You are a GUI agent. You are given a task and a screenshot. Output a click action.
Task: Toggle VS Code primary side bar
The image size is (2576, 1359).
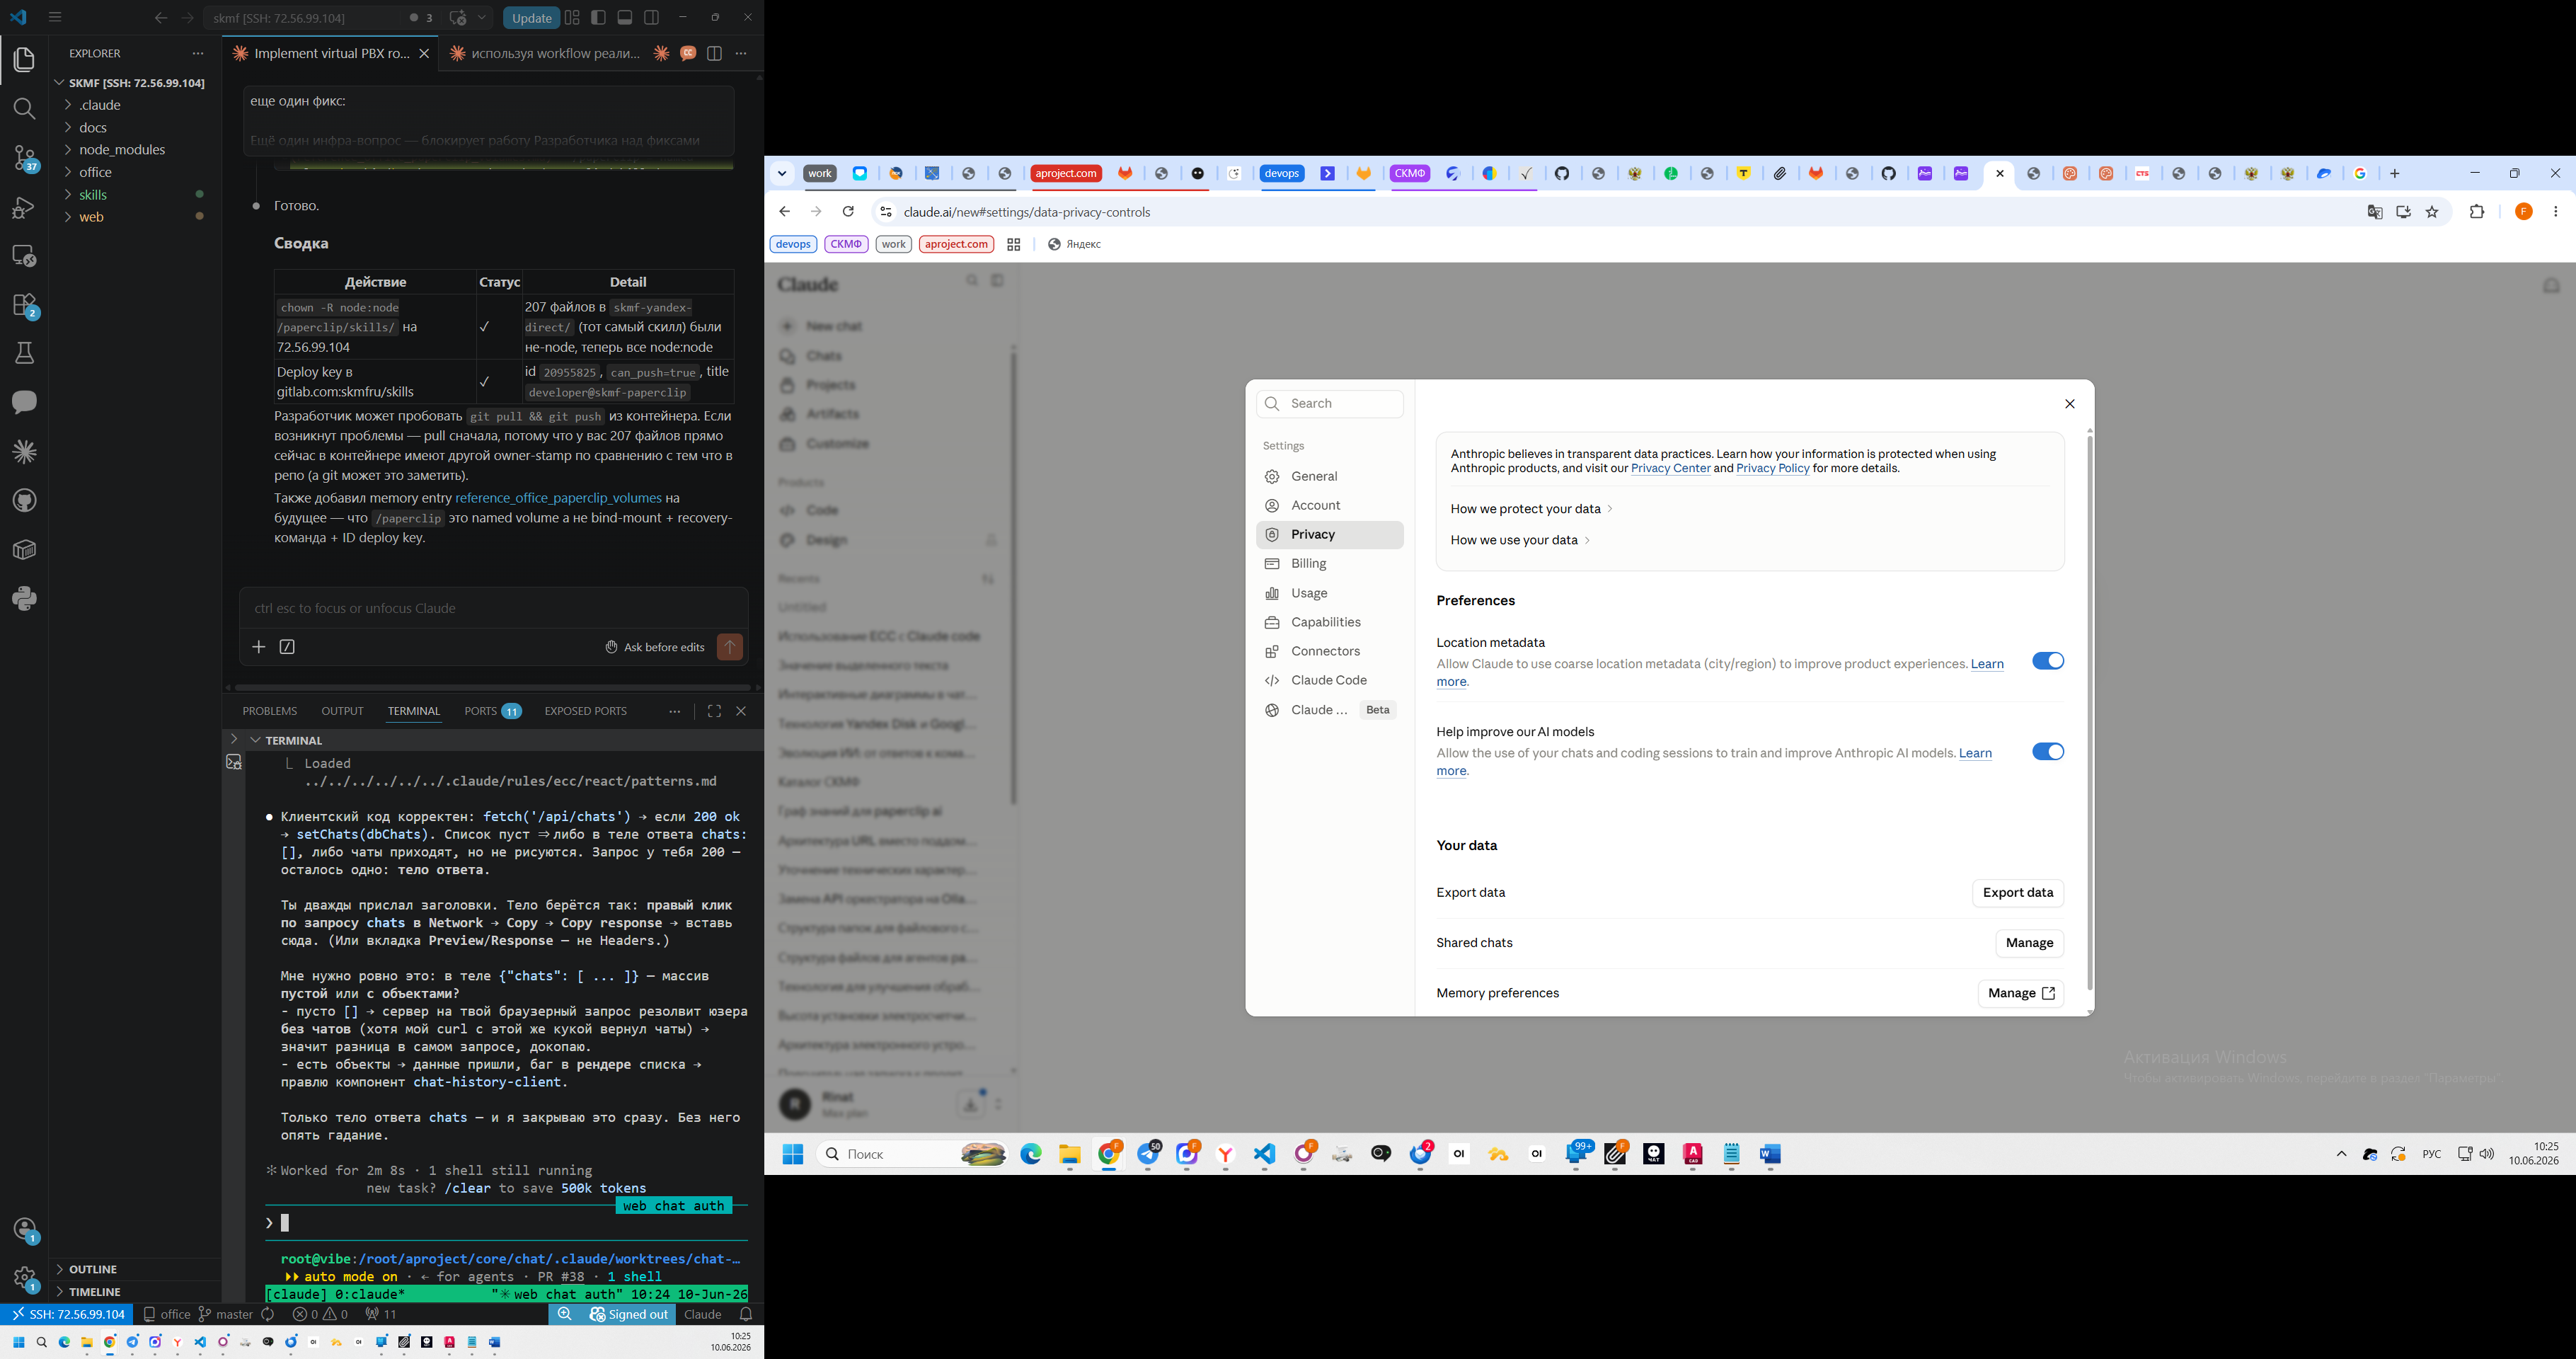(599, 17)
